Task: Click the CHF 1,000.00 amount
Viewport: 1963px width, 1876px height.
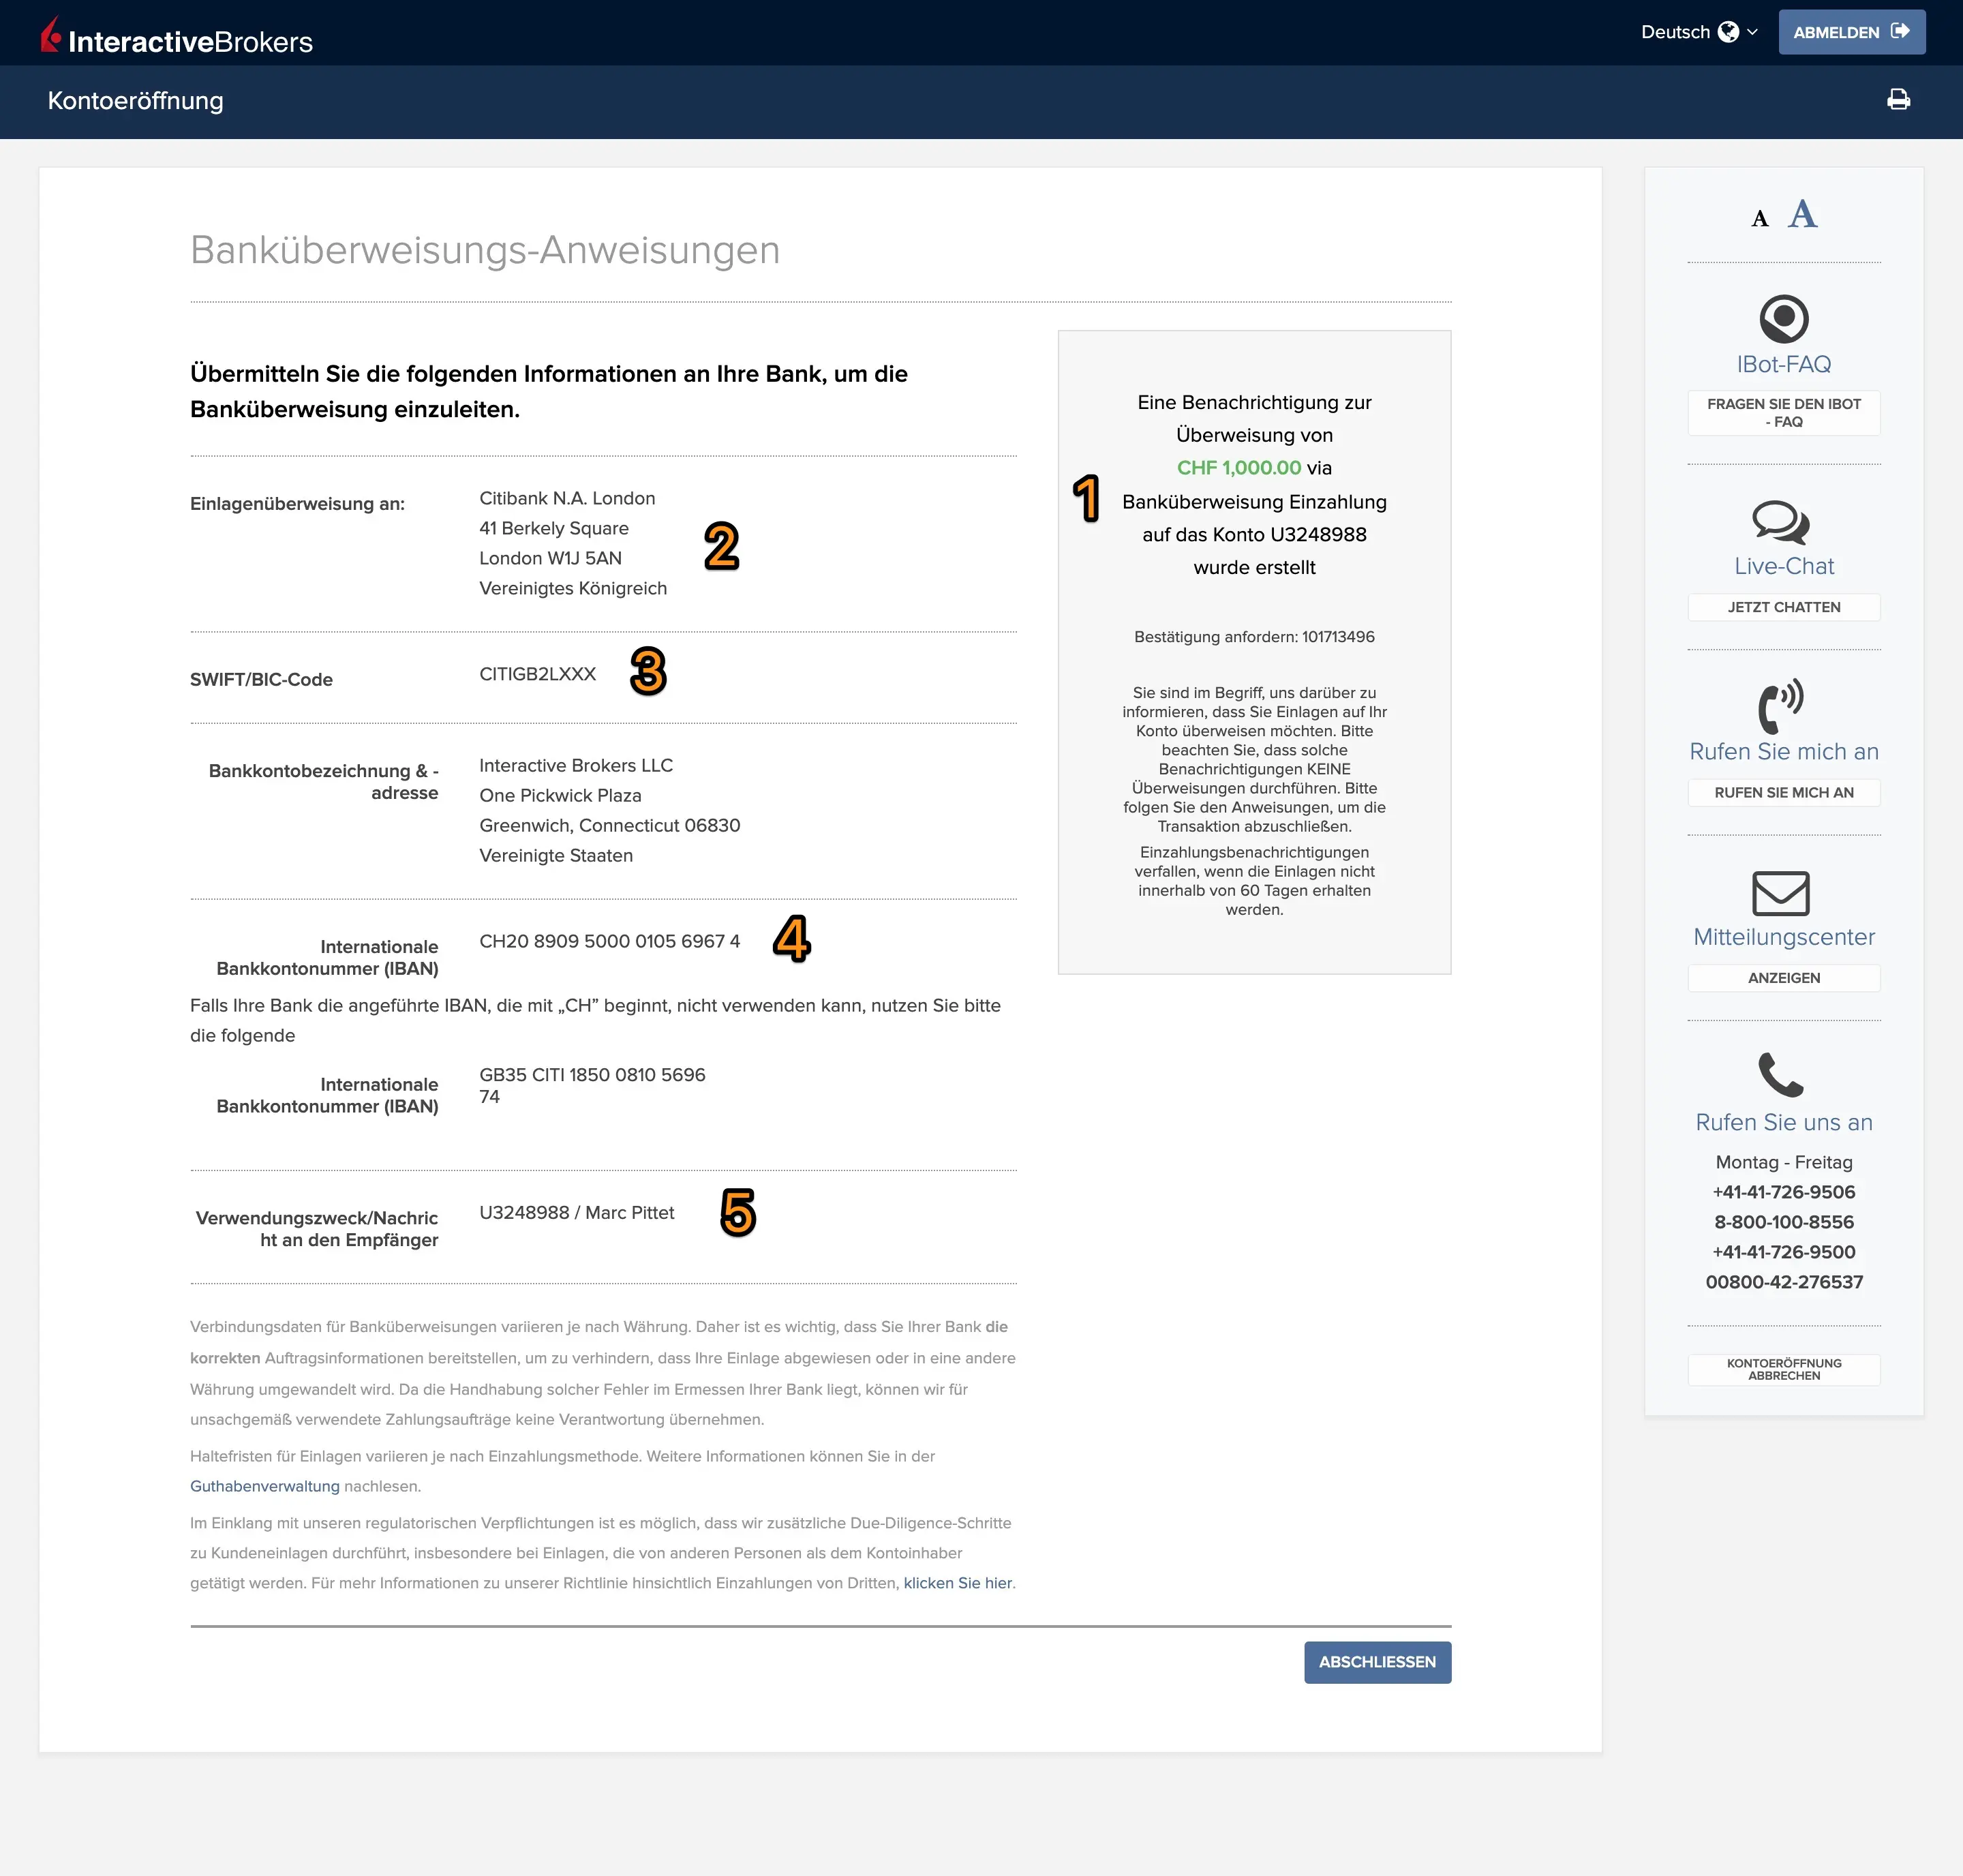Action: click(1238, 468)
